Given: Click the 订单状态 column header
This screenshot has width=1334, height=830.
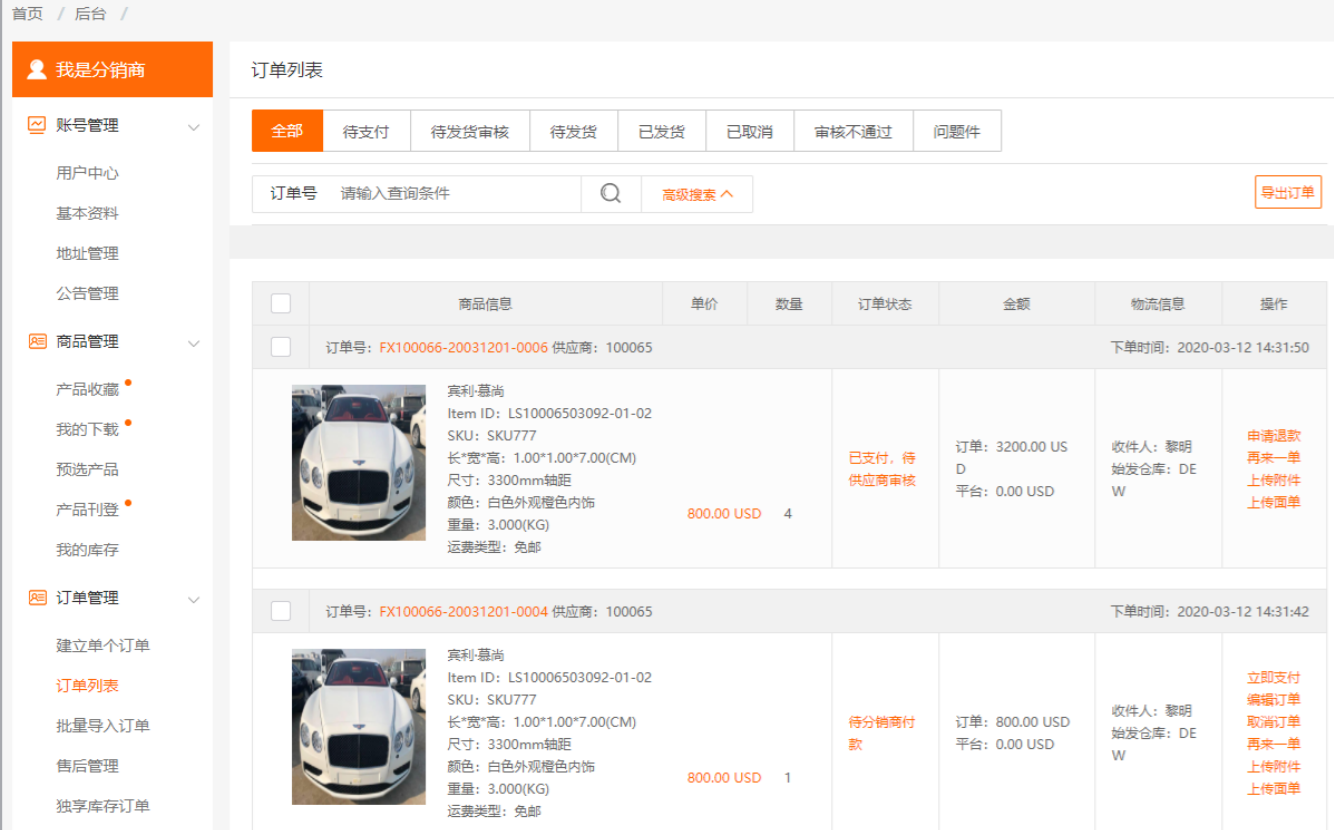Looking at the screenshot, I should [885, 304].
